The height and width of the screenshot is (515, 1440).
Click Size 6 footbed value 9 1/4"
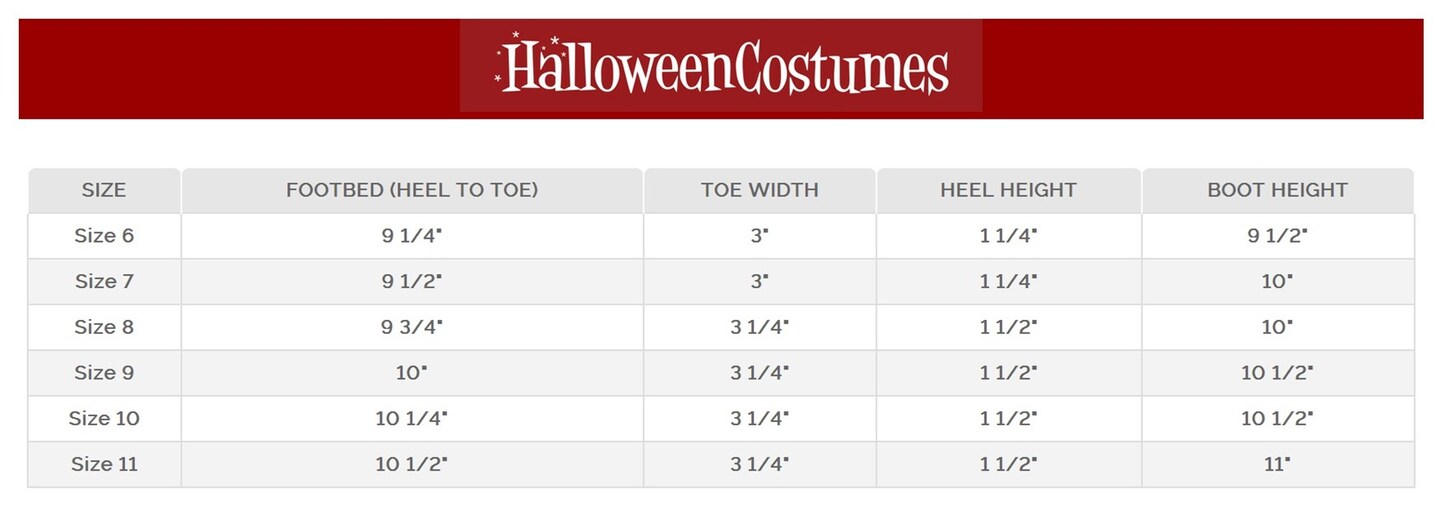[x=412, y=236]
